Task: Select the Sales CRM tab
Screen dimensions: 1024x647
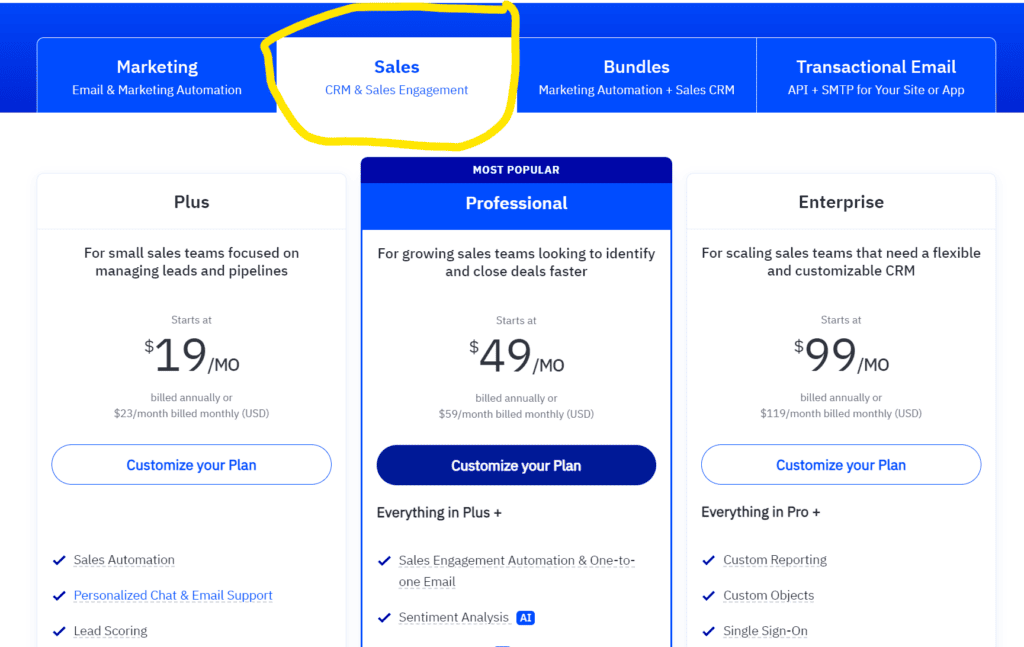Action: click(396, 76)
